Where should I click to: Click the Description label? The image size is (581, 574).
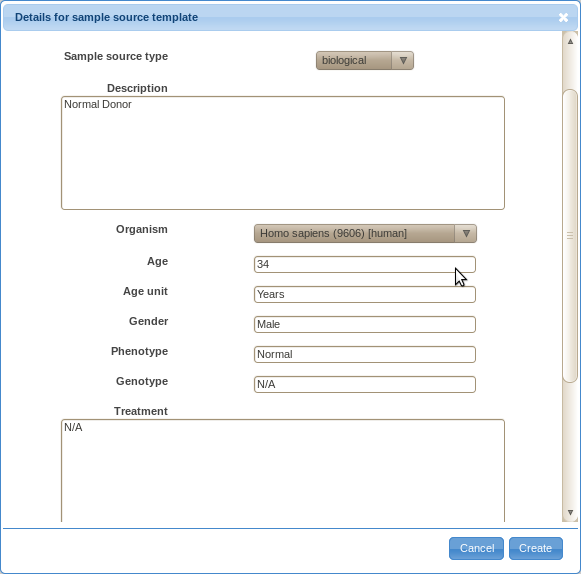(137, 88)
